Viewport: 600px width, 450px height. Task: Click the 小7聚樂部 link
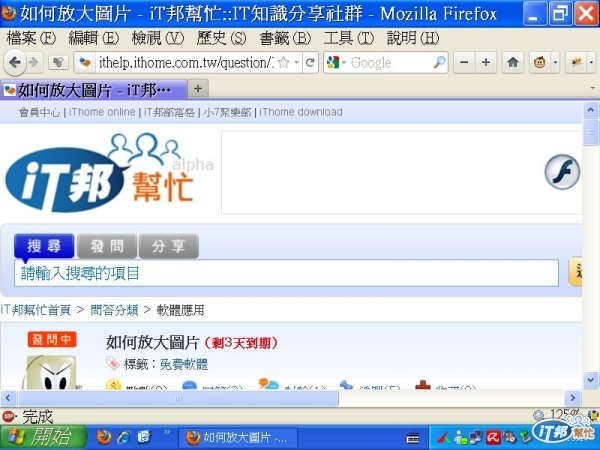pos(227,112)
